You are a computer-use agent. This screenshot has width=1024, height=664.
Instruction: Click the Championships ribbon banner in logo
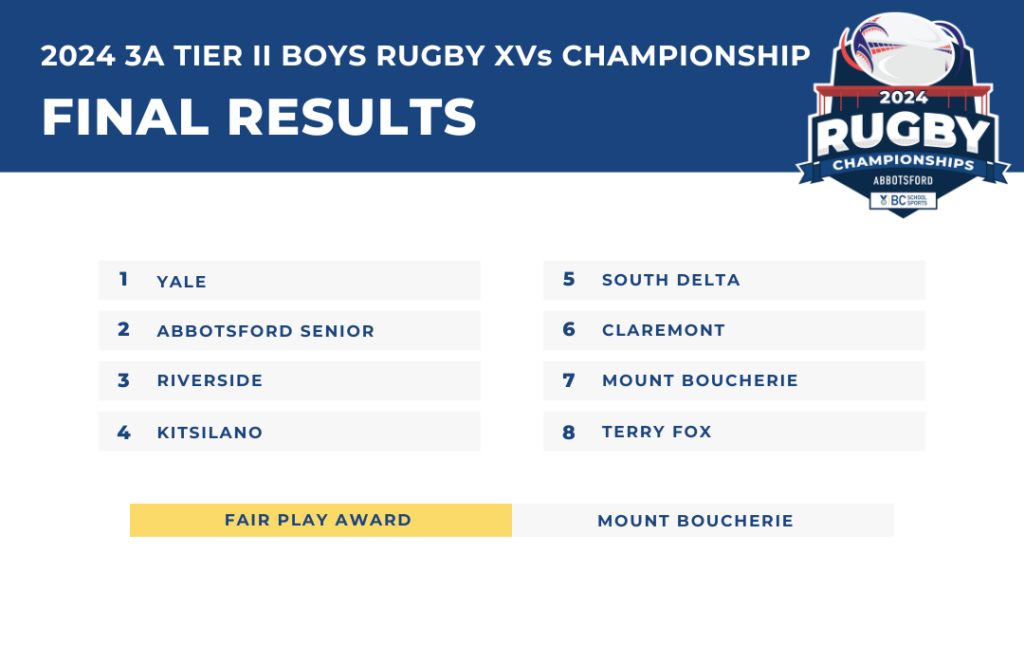(903, 163)
